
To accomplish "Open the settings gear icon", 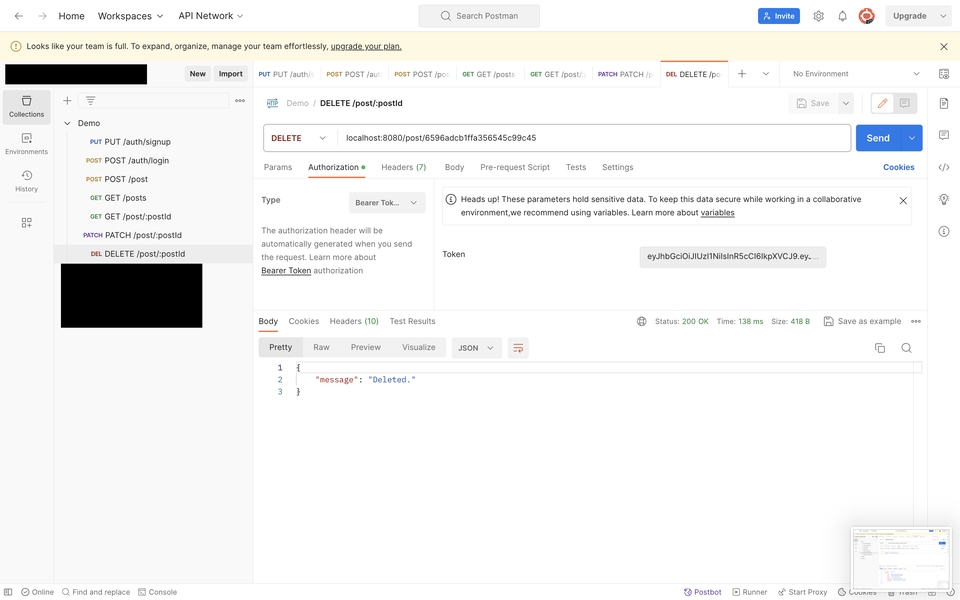I will tap(819, 16).
